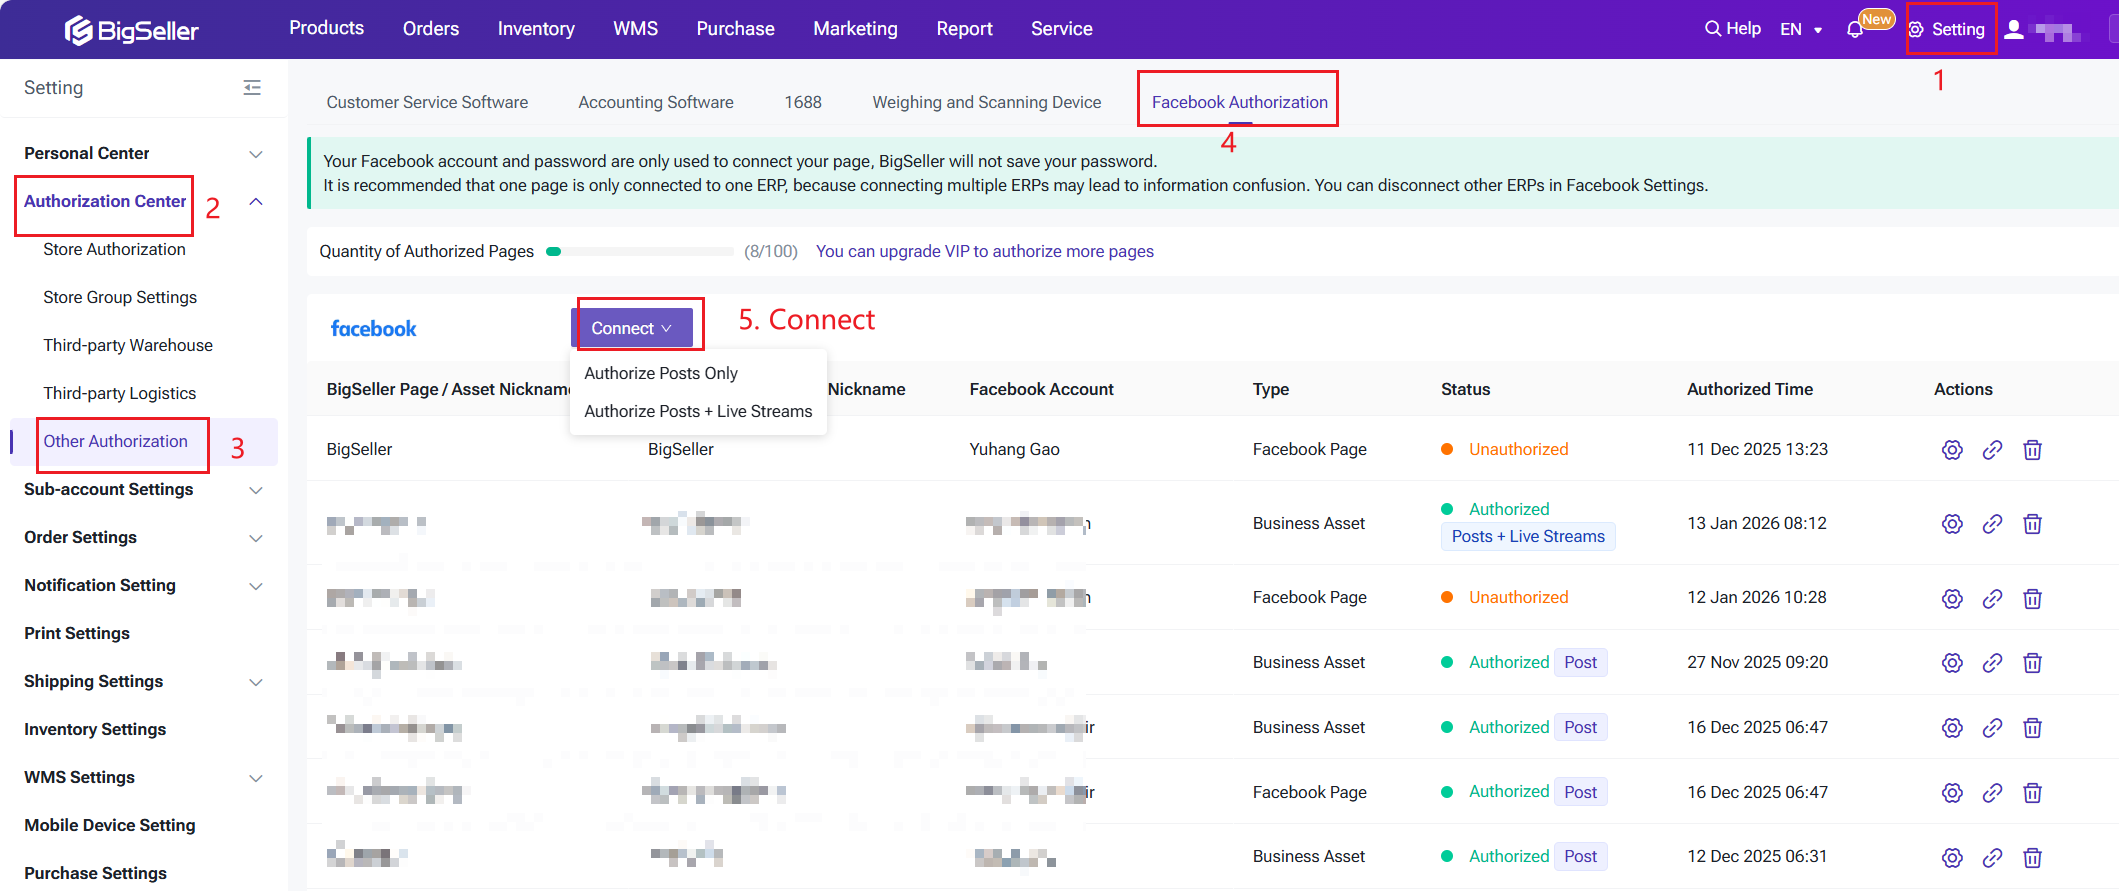Viewport: 2119px width, 891px height.
Task: Click the upgrade VIP to authorize more pages link
Action: pyautogui.click(x=984, y=251)
